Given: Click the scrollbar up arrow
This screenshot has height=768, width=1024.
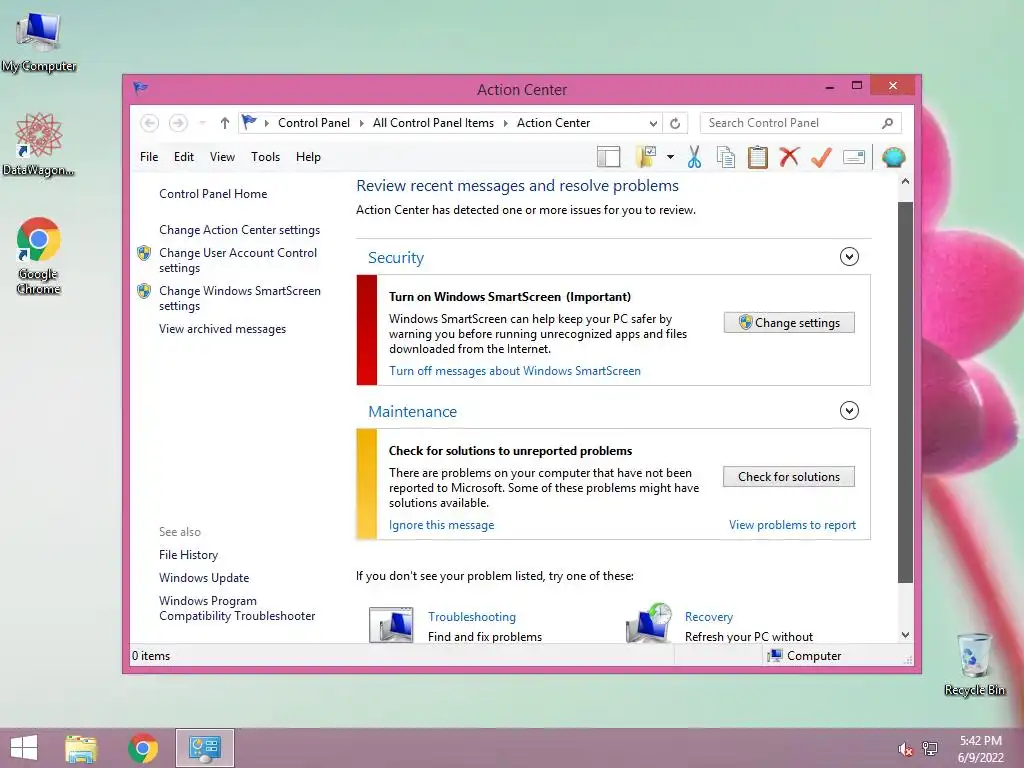Looking at the screenshot, I should tap(905, 182).
